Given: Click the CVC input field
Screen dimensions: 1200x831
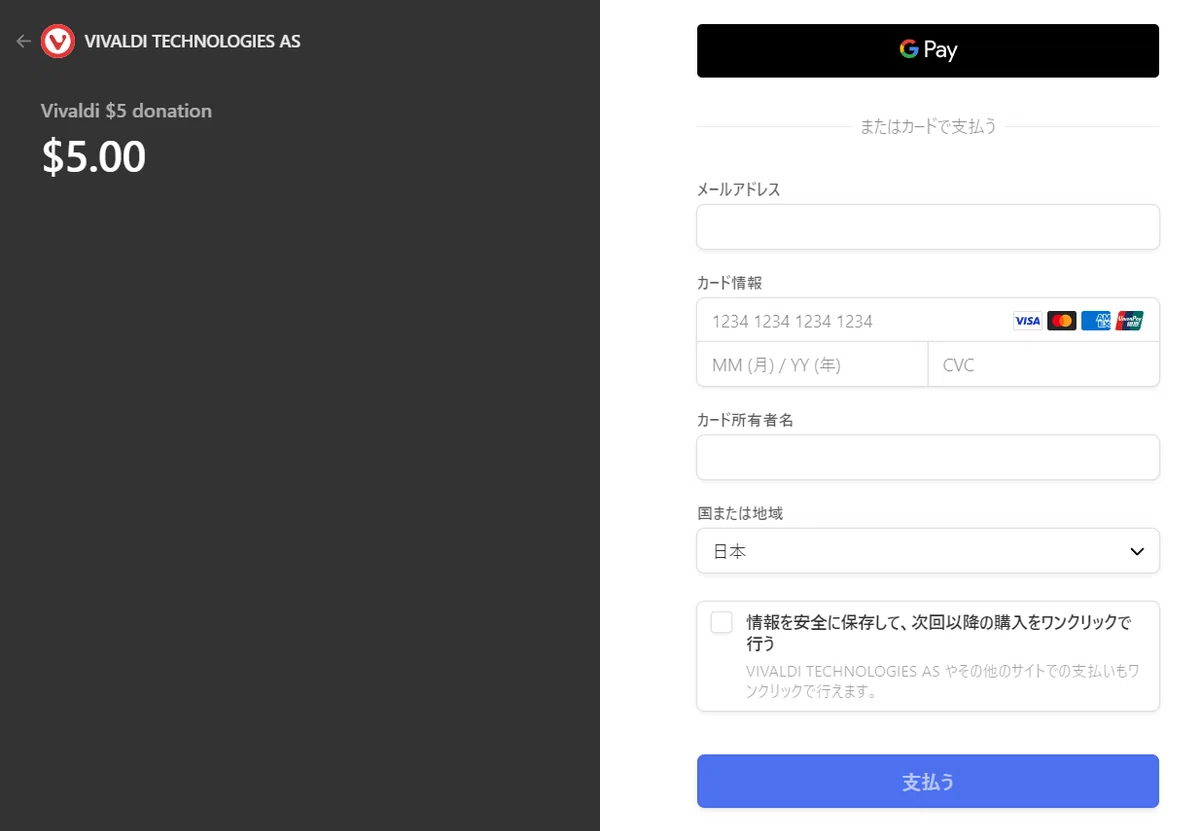Looking at the screenshot, I should [1044, 364].
